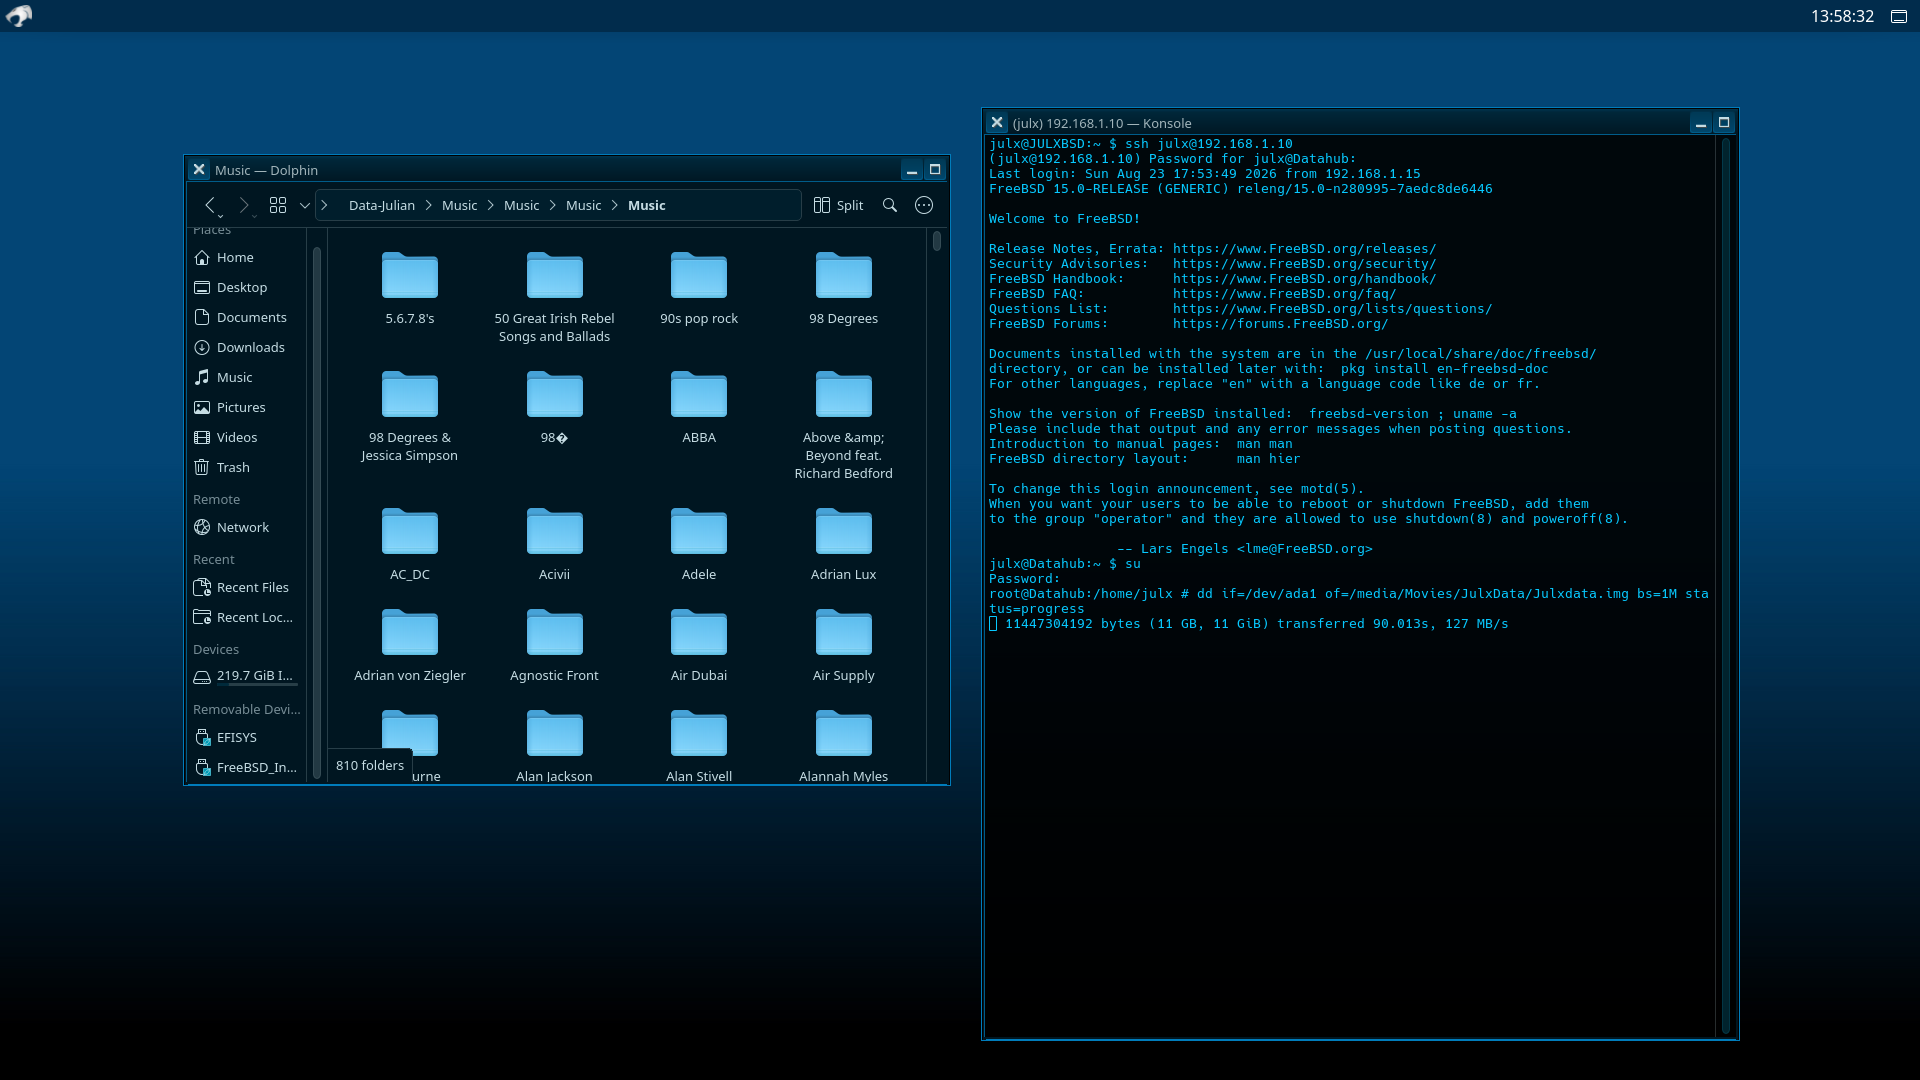Viewport: 1920px width, 1080px height.
Task: Select the Alannah Myles folder
Action: pos(844,745)
